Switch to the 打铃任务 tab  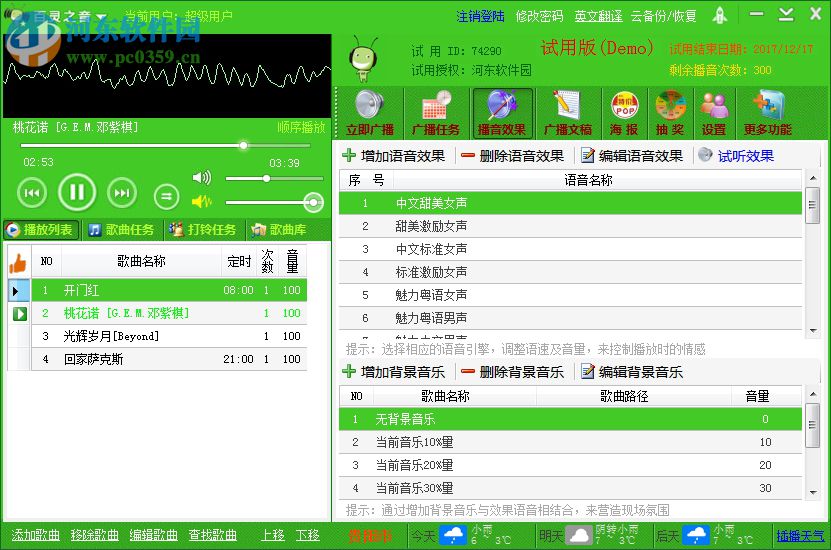(x=204, y=230)
